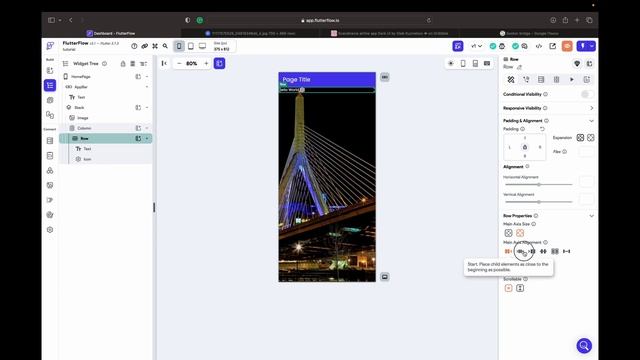Select Space Around main axis alignment
The image size is (640, 360).
tap(555, 251)
